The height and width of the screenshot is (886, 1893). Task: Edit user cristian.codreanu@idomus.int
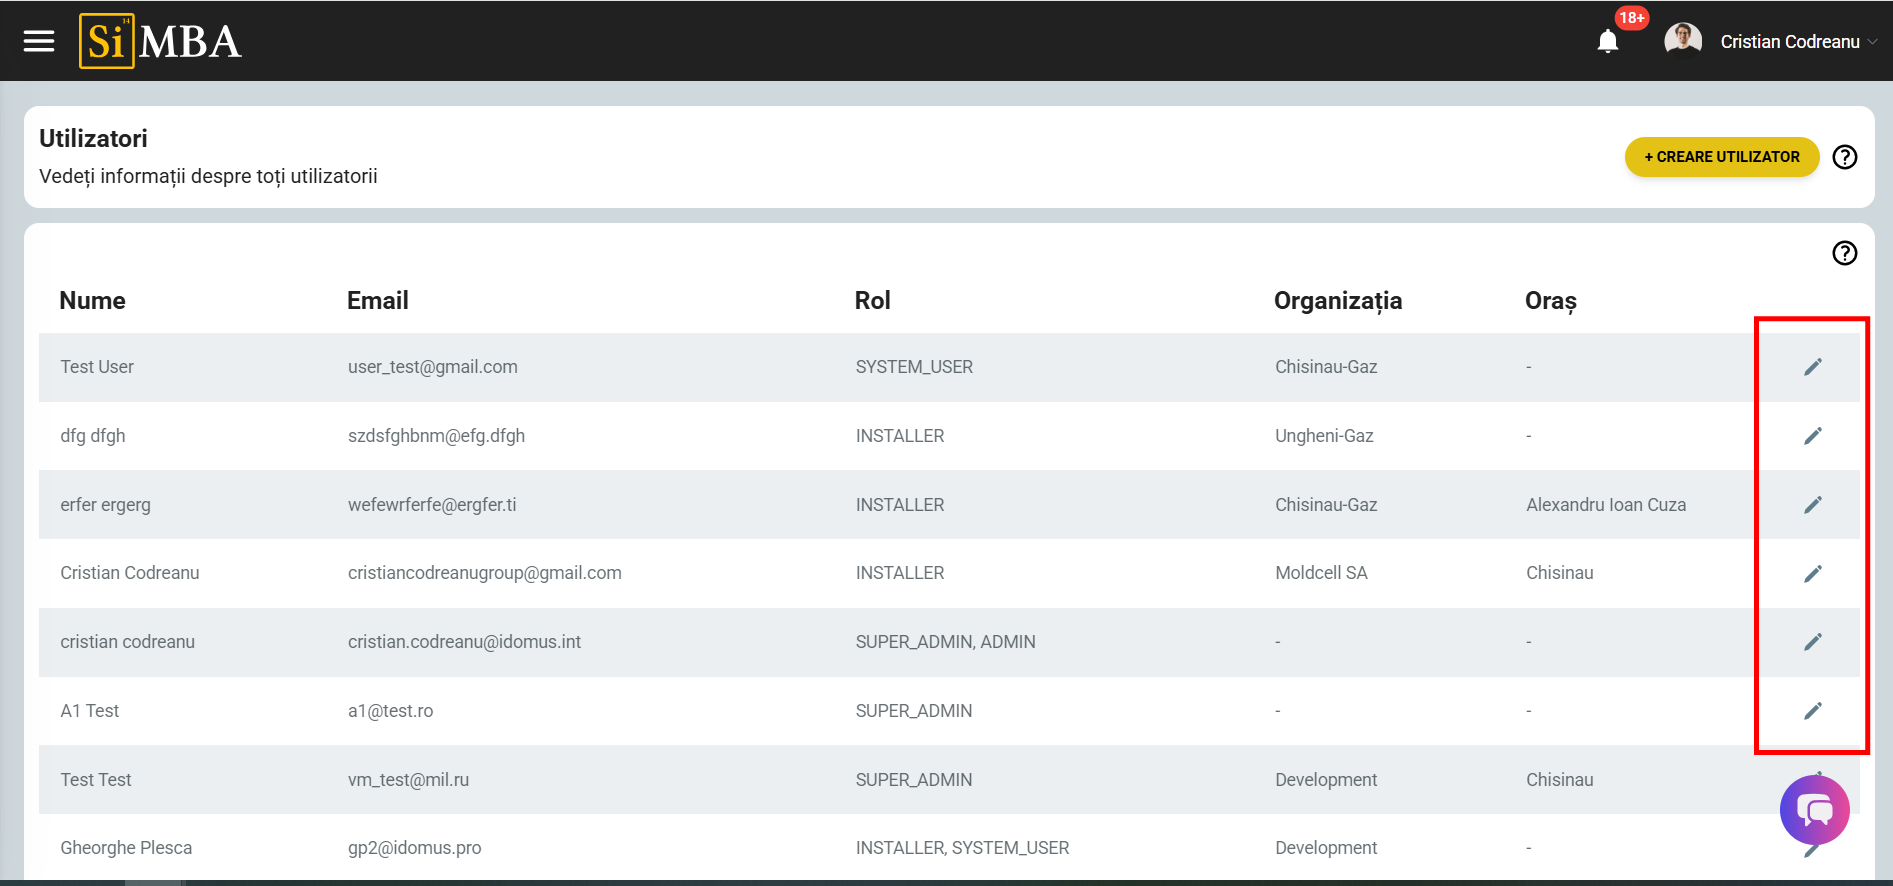click(x=1812, y=642)
